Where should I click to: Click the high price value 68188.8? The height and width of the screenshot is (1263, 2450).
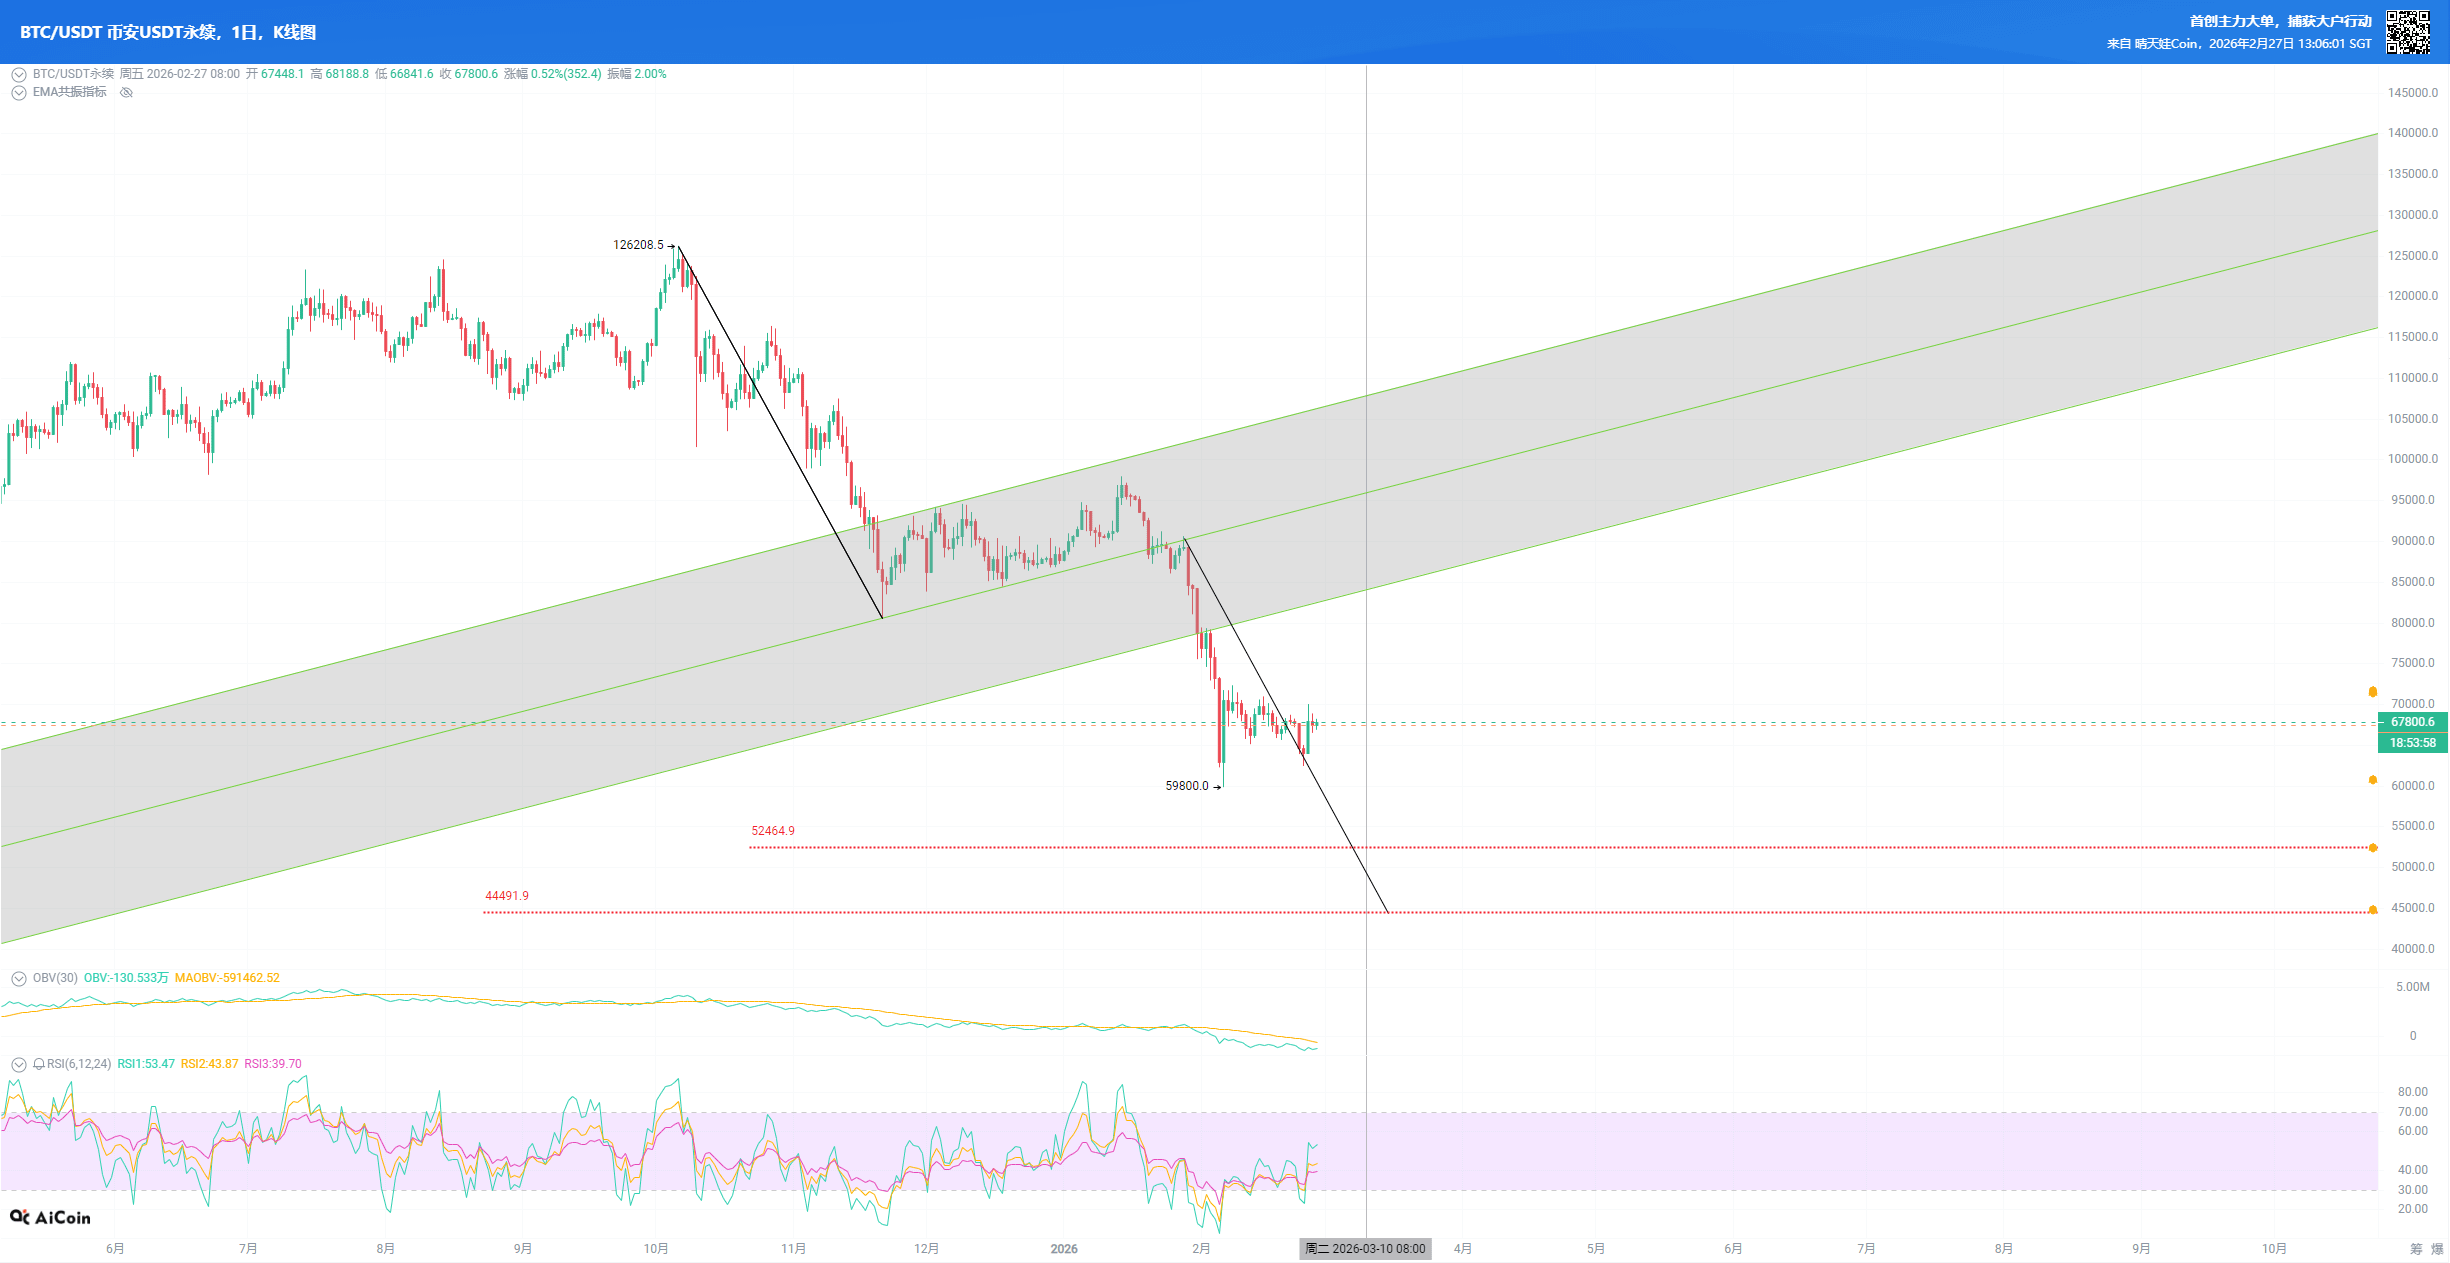[x=347, y=74]
